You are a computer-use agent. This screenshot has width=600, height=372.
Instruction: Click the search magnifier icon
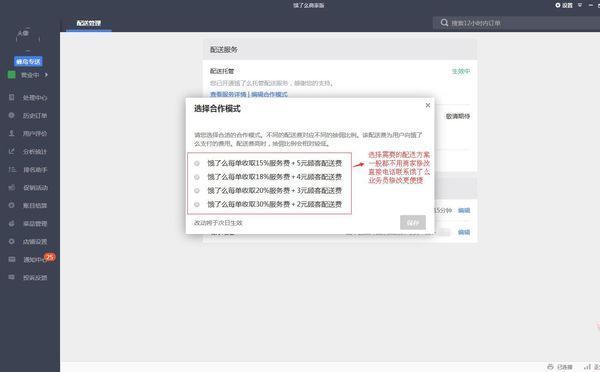[444, 23]
